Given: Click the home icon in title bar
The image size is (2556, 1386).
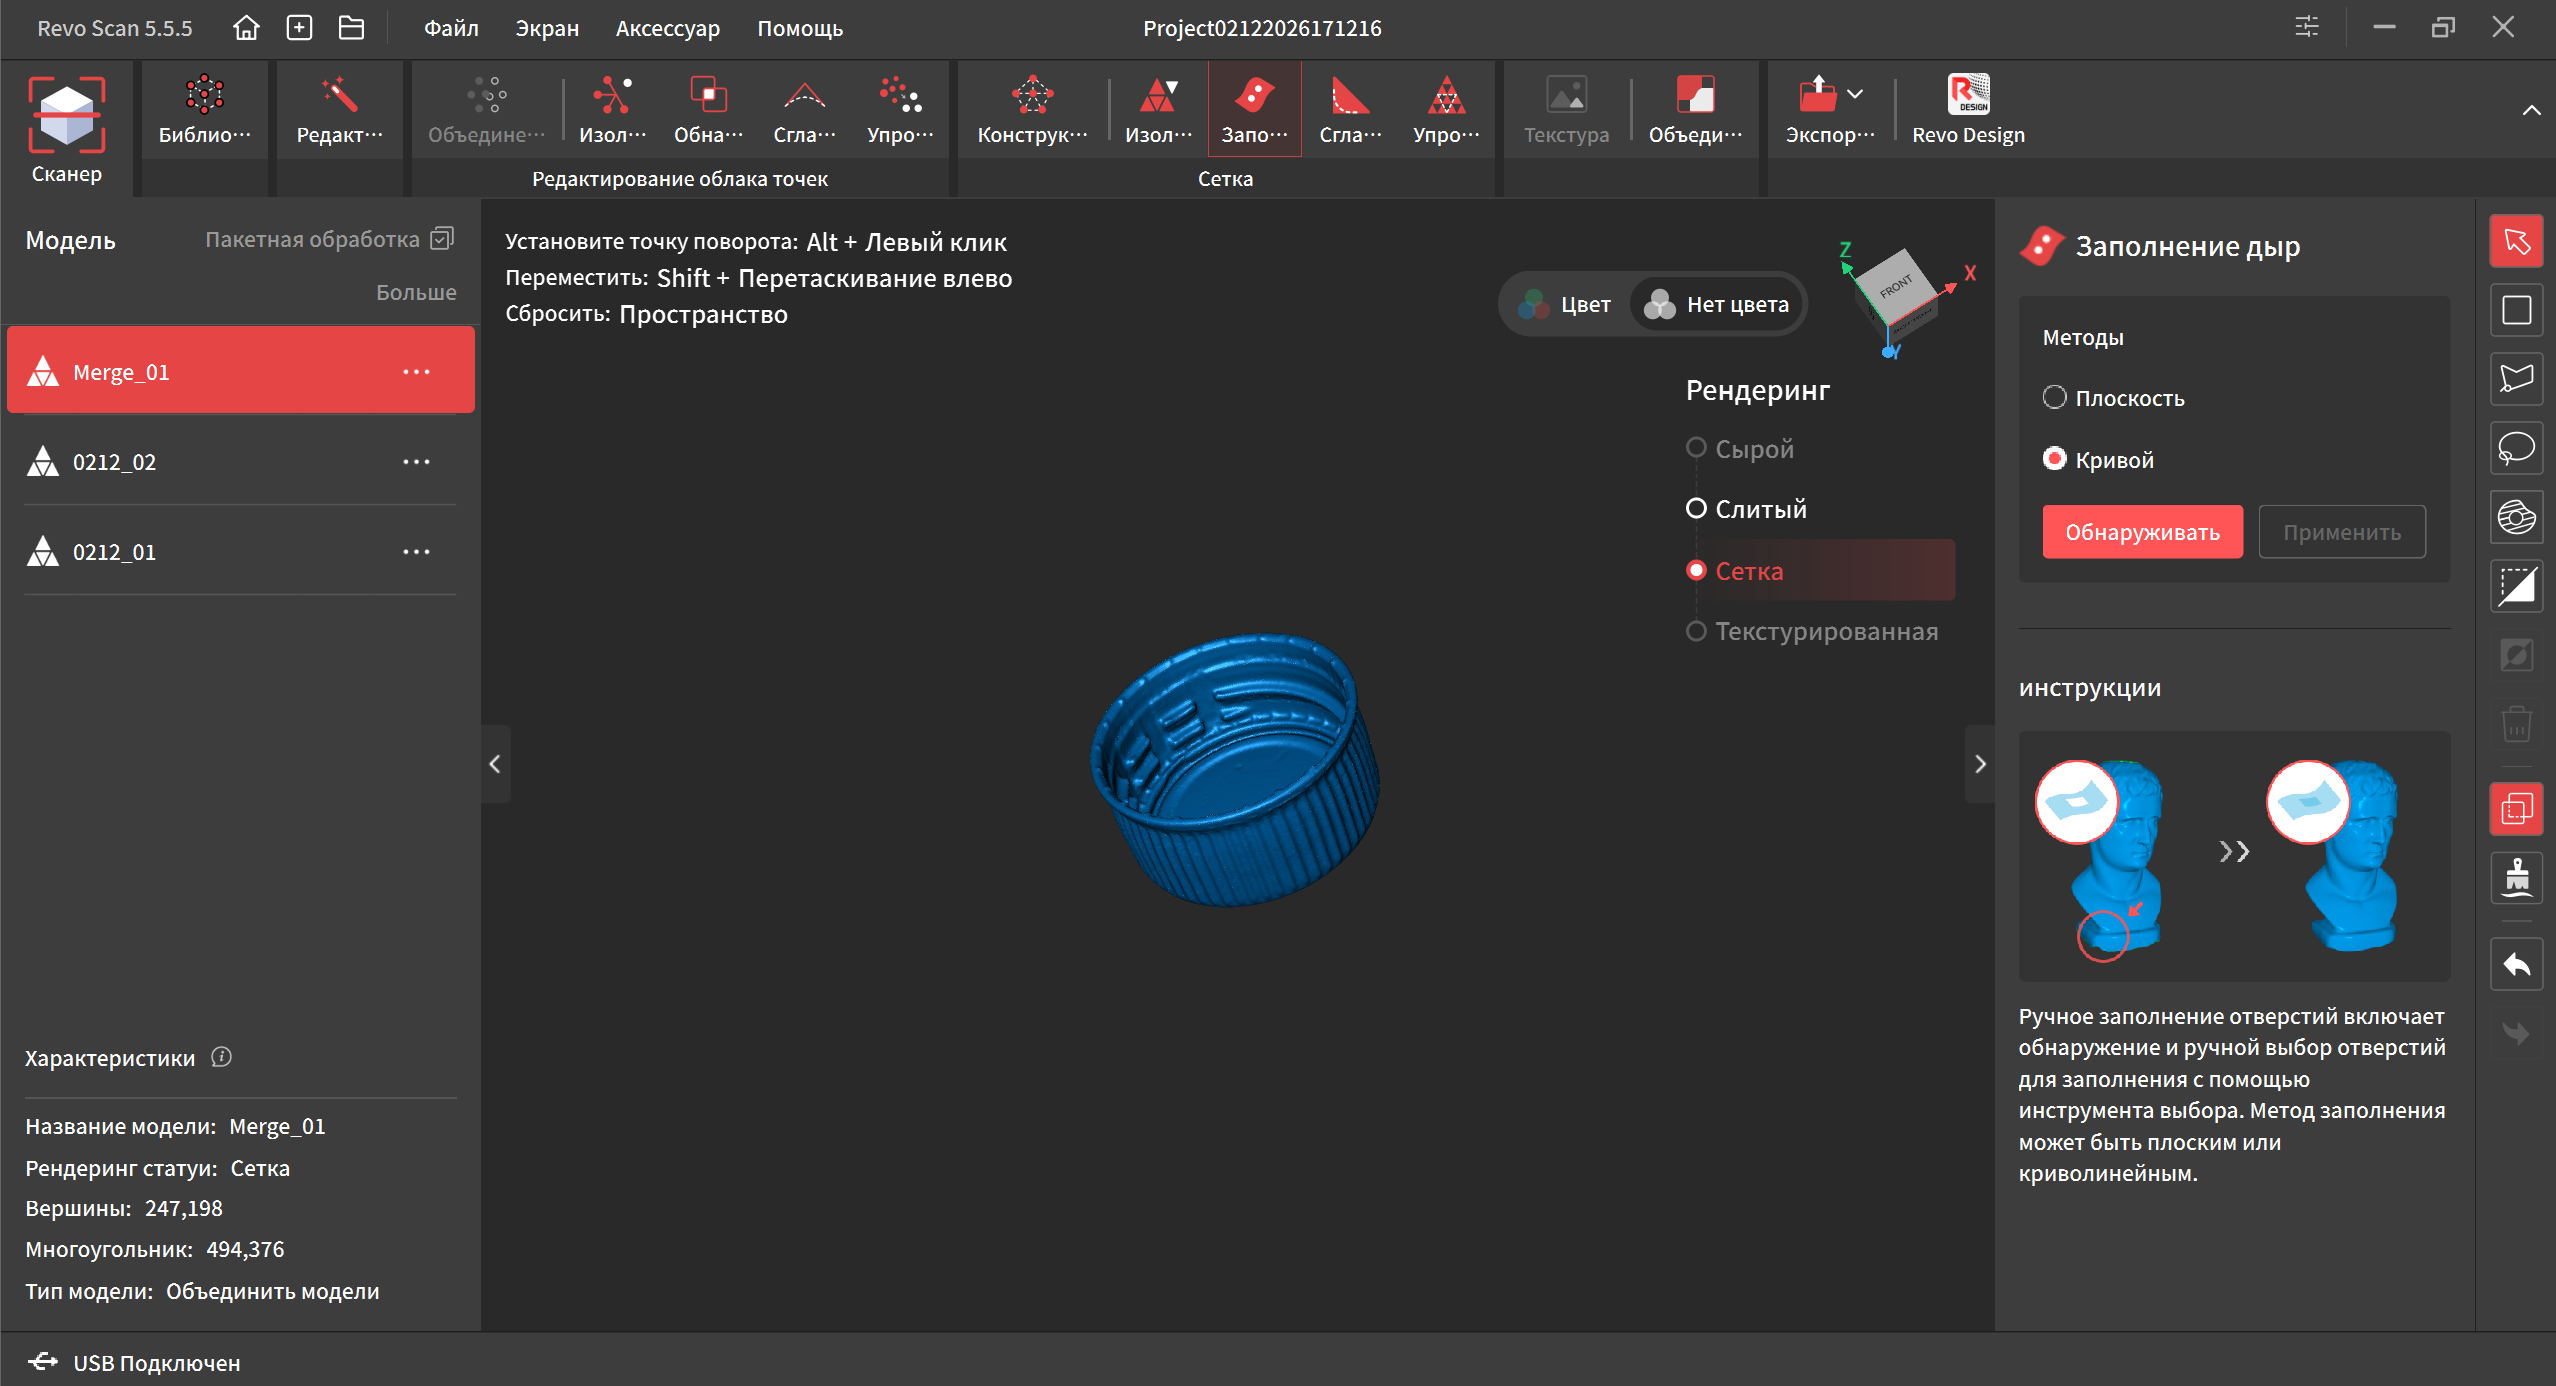Looking at the screenshot, I should coord(246,28).
